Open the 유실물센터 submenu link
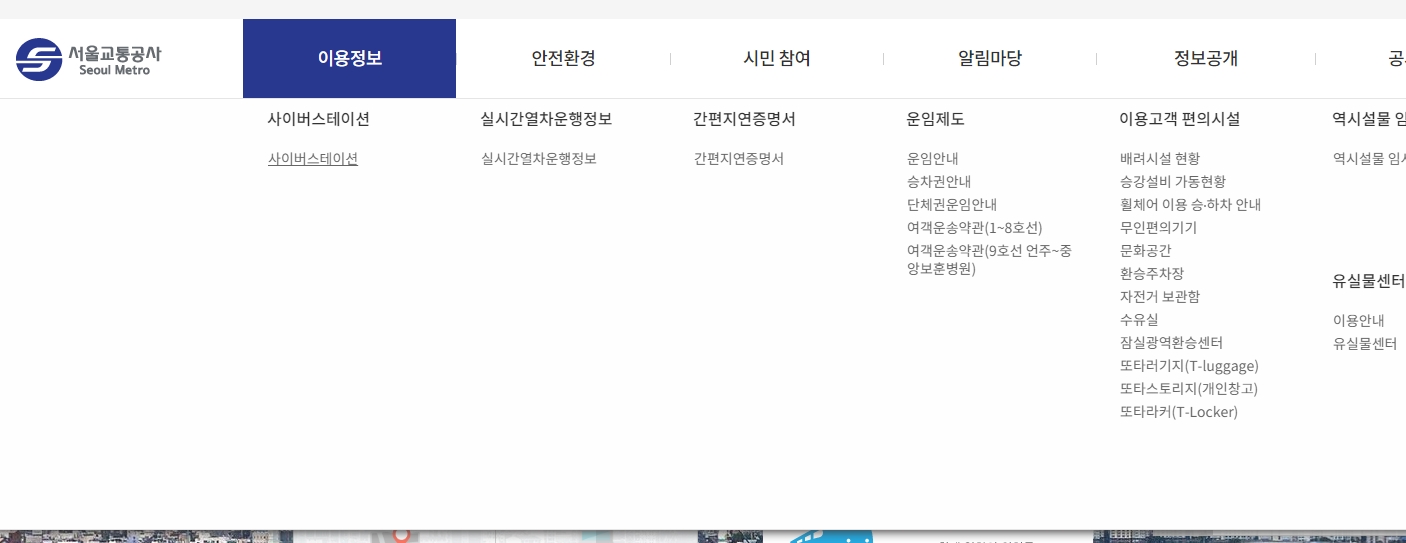Viewport: 1406px width, 543px height. (1364, 343)
